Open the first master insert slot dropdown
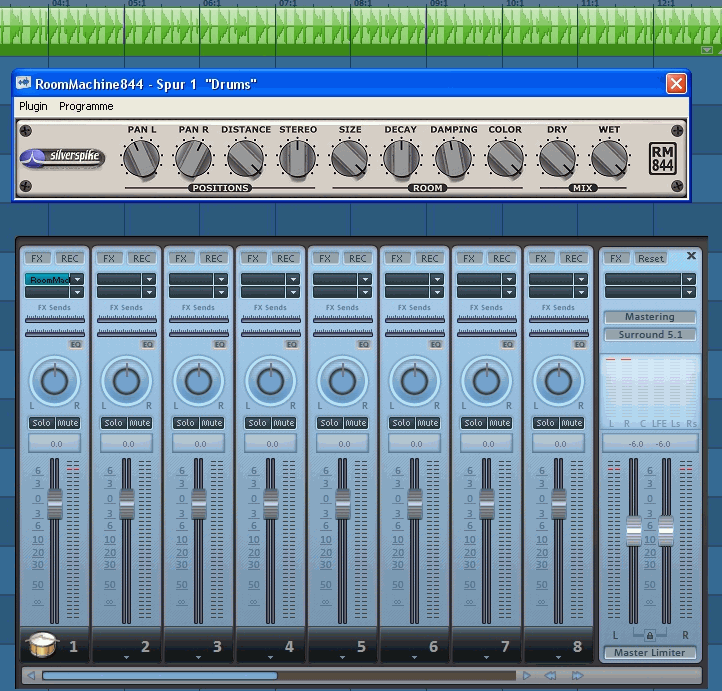The width and height of the screenshot is (722, 691). point(689,279)
